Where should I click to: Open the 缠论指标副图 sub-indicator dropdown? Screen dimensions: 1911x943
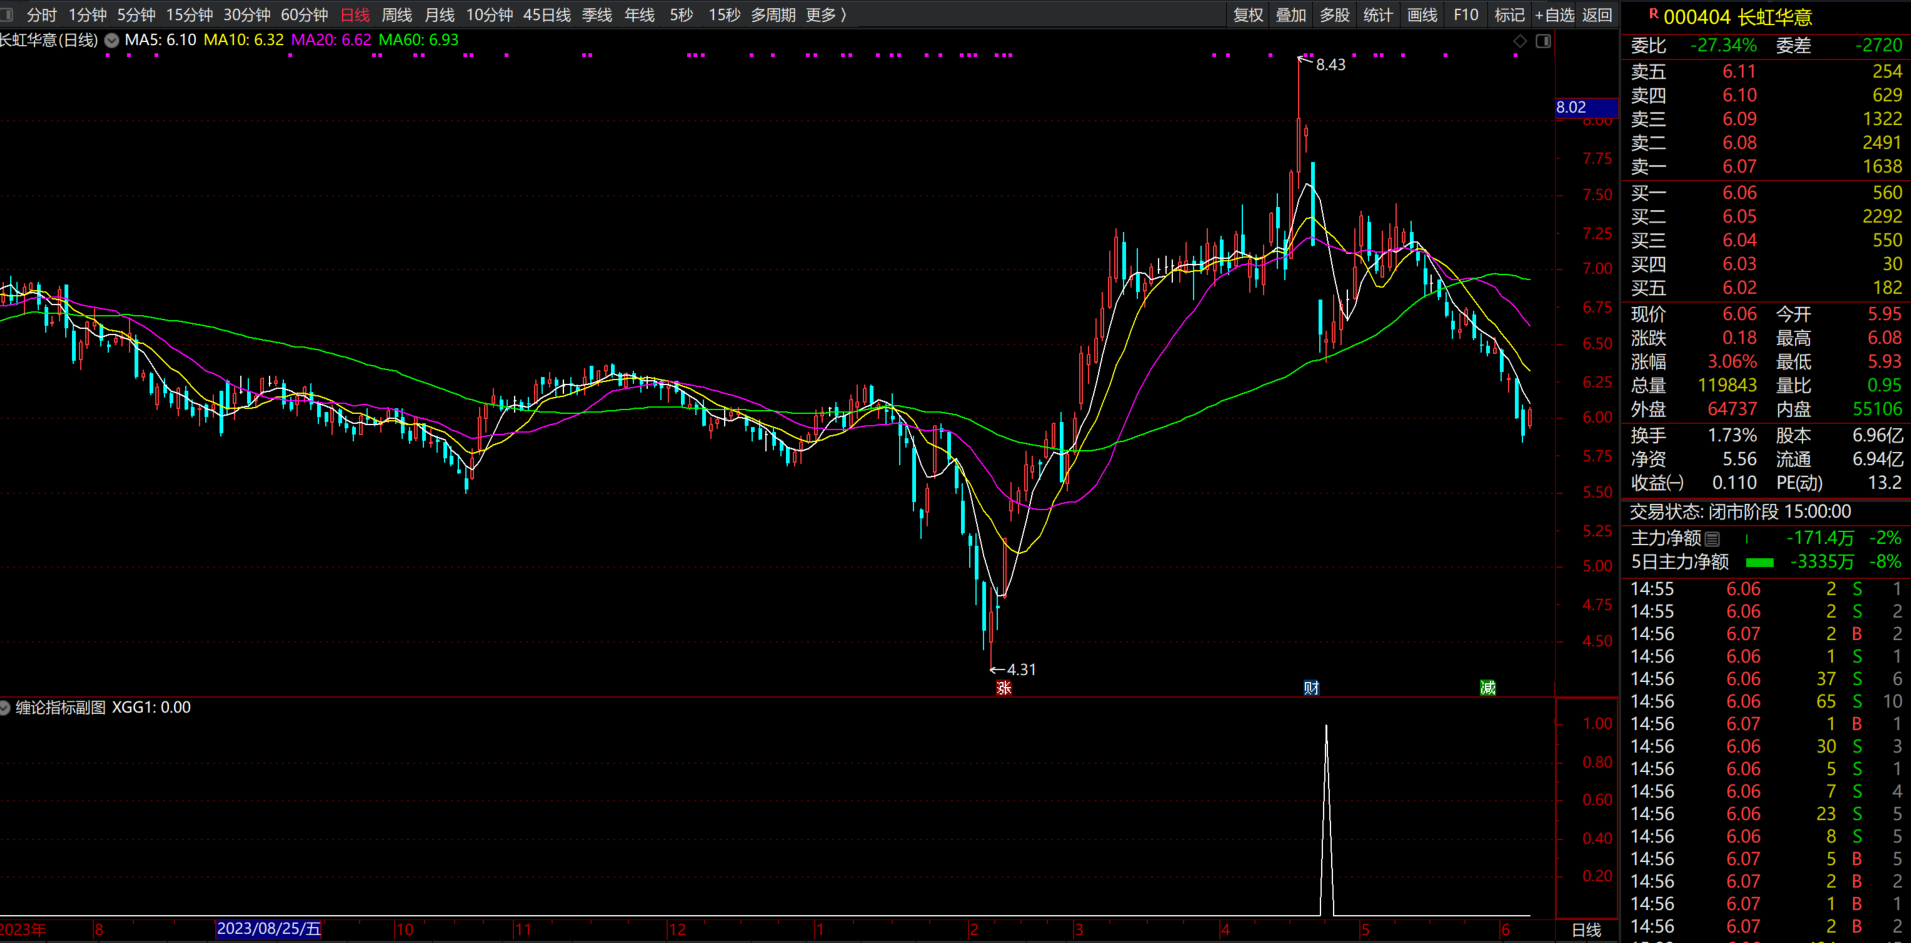point(5,708)
